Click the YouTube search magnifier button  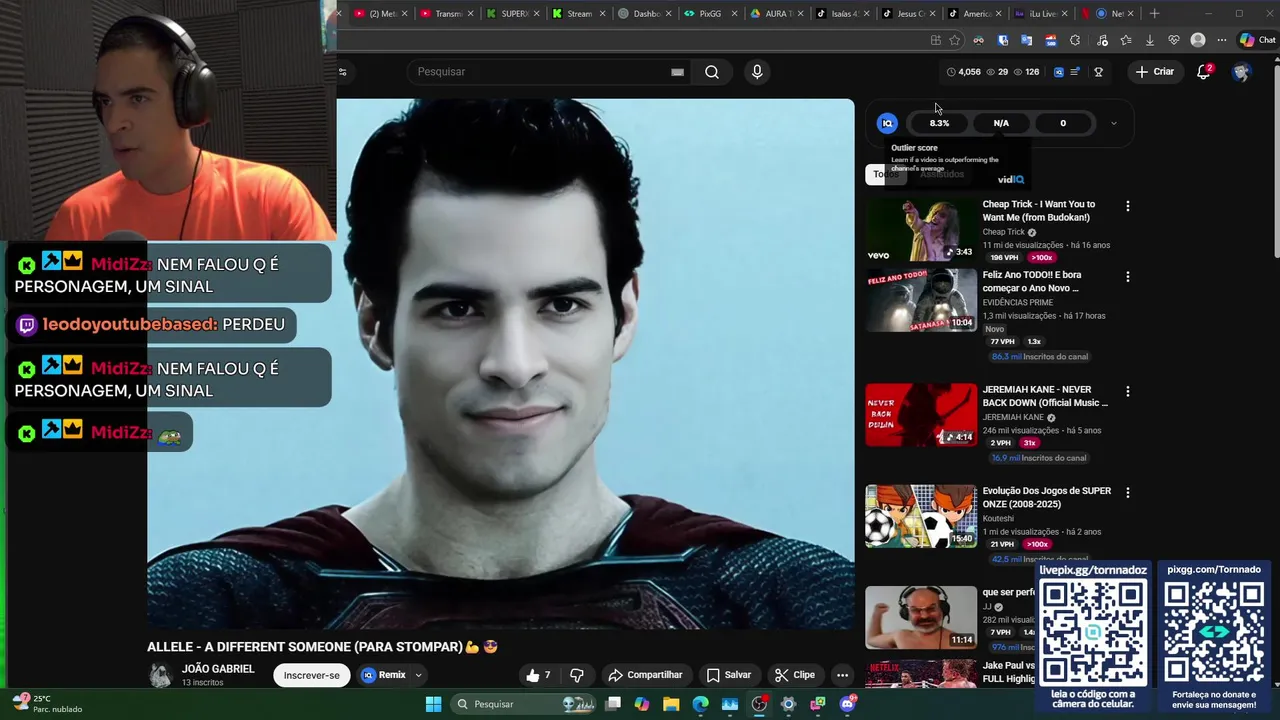pos(712,72)
